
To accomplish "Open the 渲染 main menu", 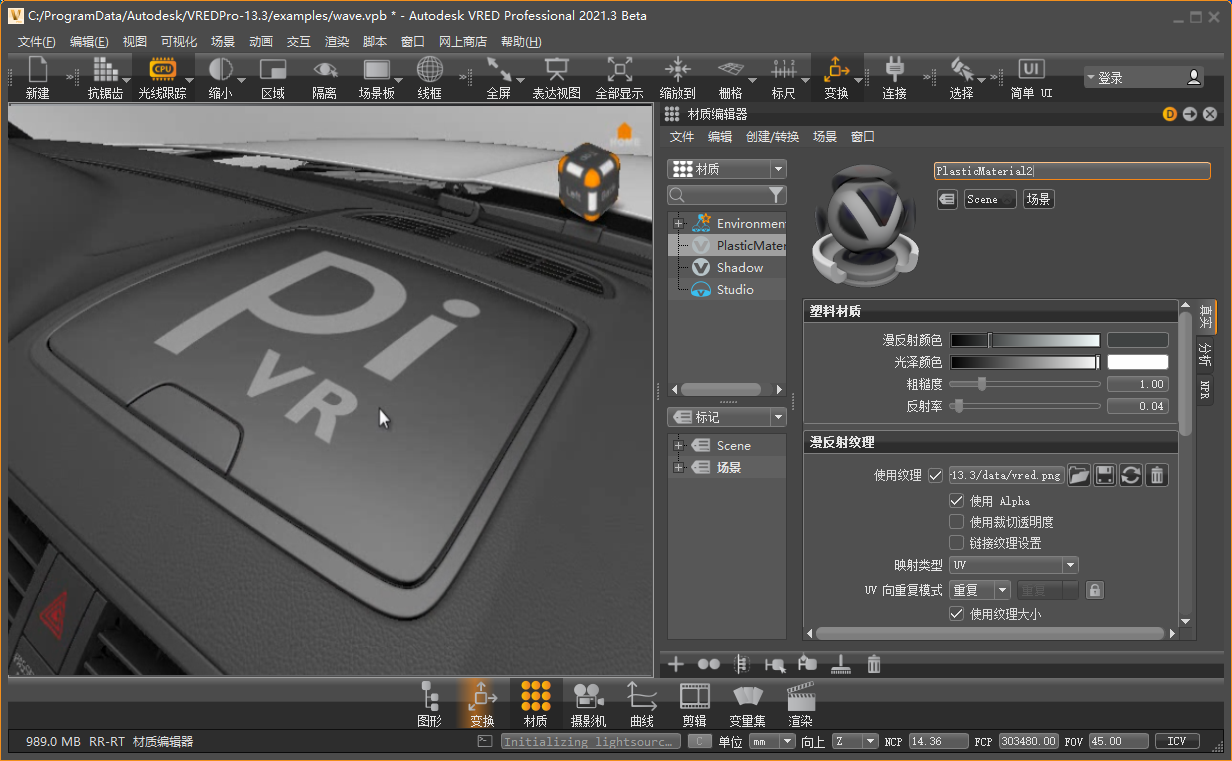I will pos(337,42).
